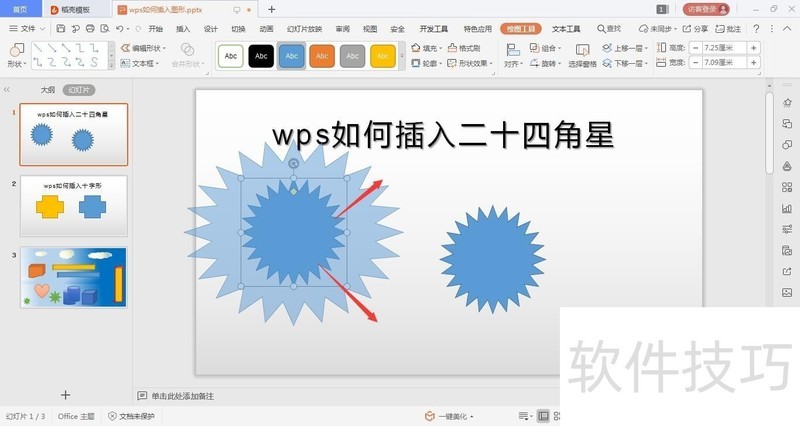Increase height with the plus stepper
Screen dimensions: 800x426
click(x=754, y=47)
